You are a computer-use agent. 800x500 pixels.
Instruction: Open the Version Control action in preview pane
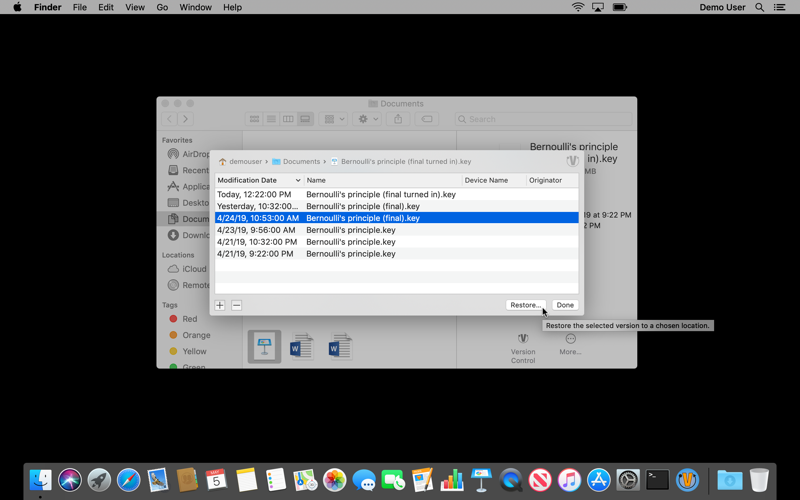pyautogui.click(x=523, y=348)
